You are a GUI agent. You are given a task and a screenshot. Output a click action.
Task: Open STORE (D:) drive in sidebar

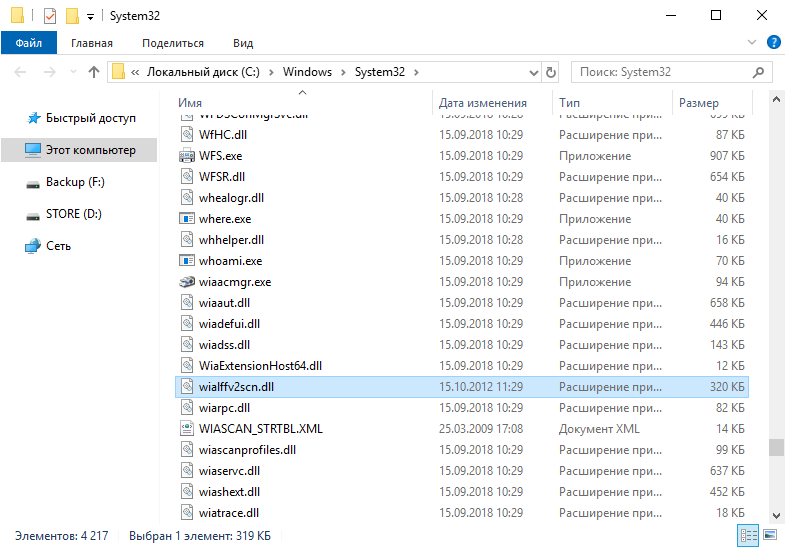pyautogui.click(x=74, y=214)
